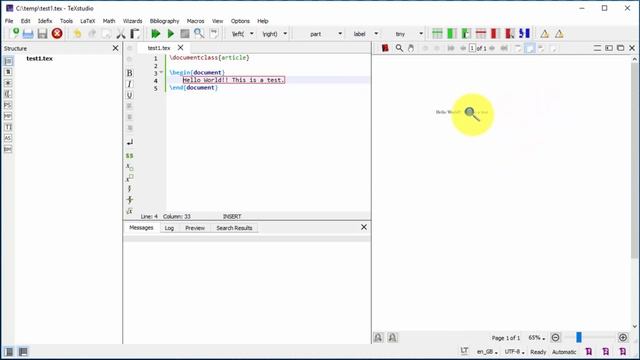
Task: Toggle the bottom panel button at the bottom left
Action: coord(23,351)
